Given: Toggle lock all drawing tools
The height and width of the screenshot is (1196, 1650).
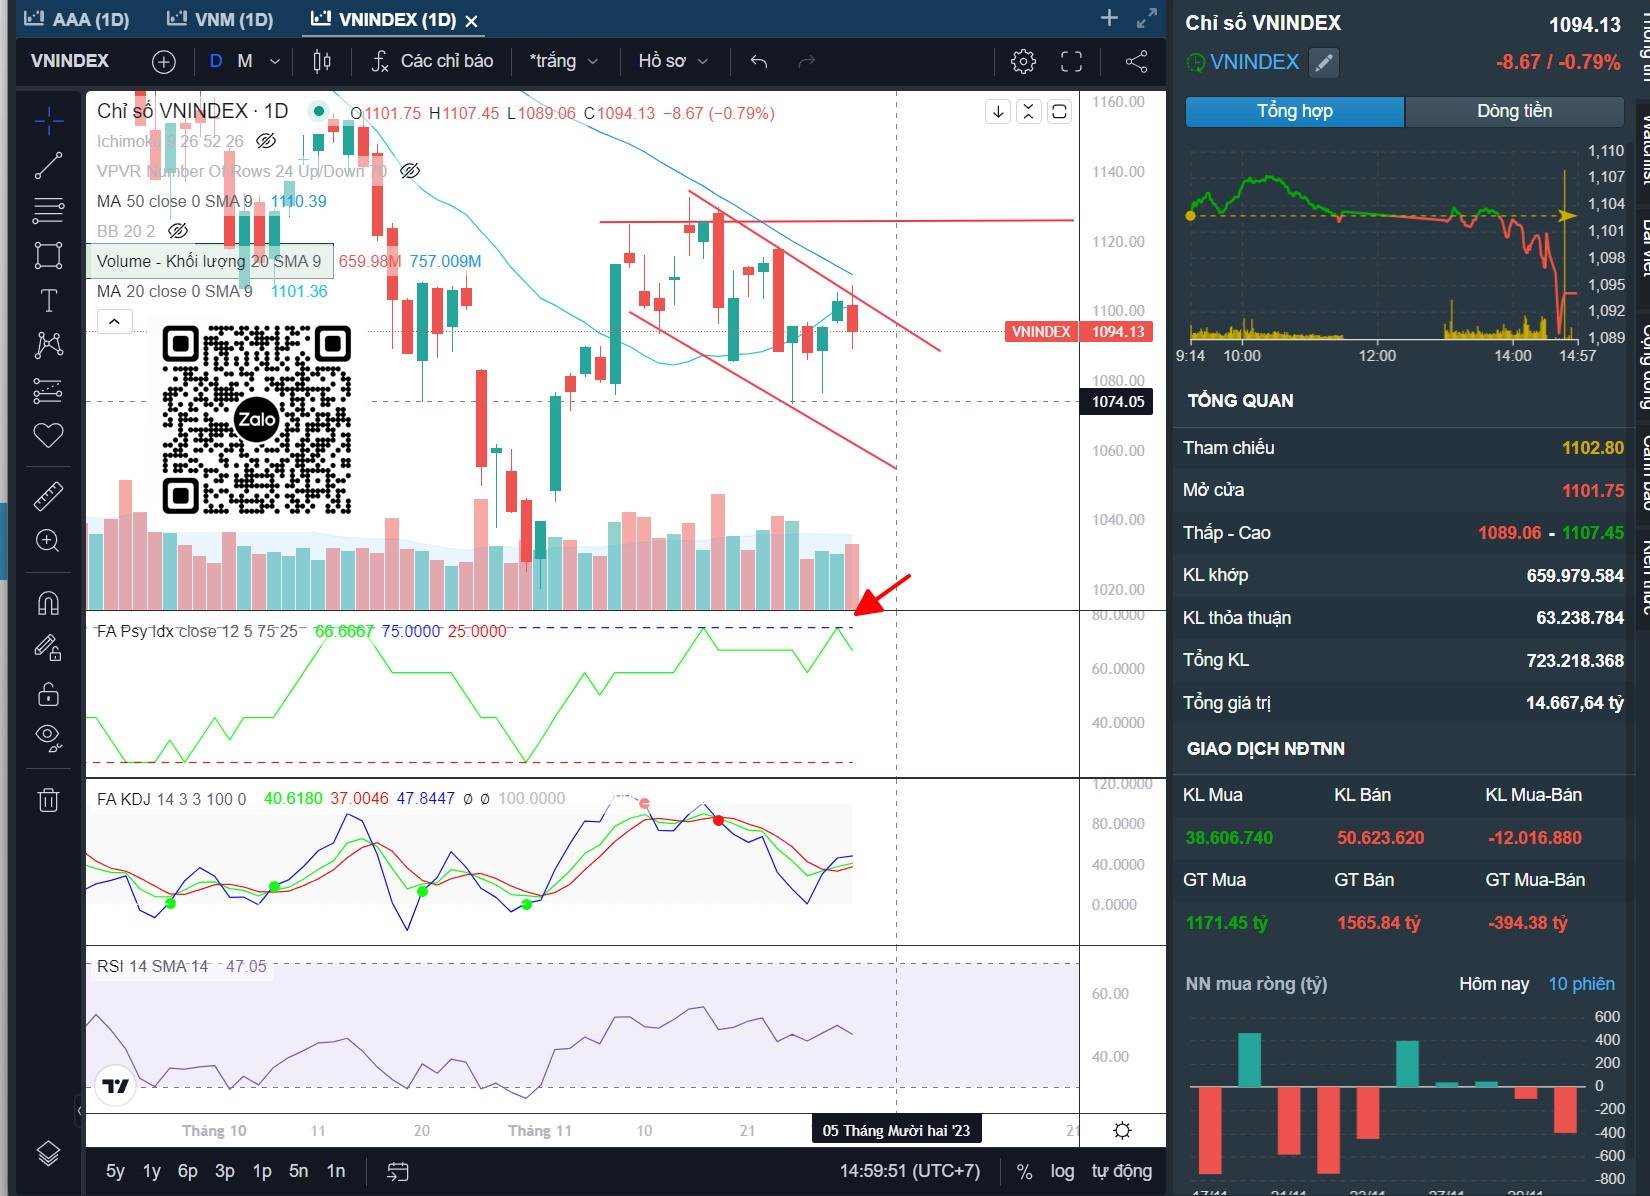Looking at the screenshot, I should tap(48, 693).
